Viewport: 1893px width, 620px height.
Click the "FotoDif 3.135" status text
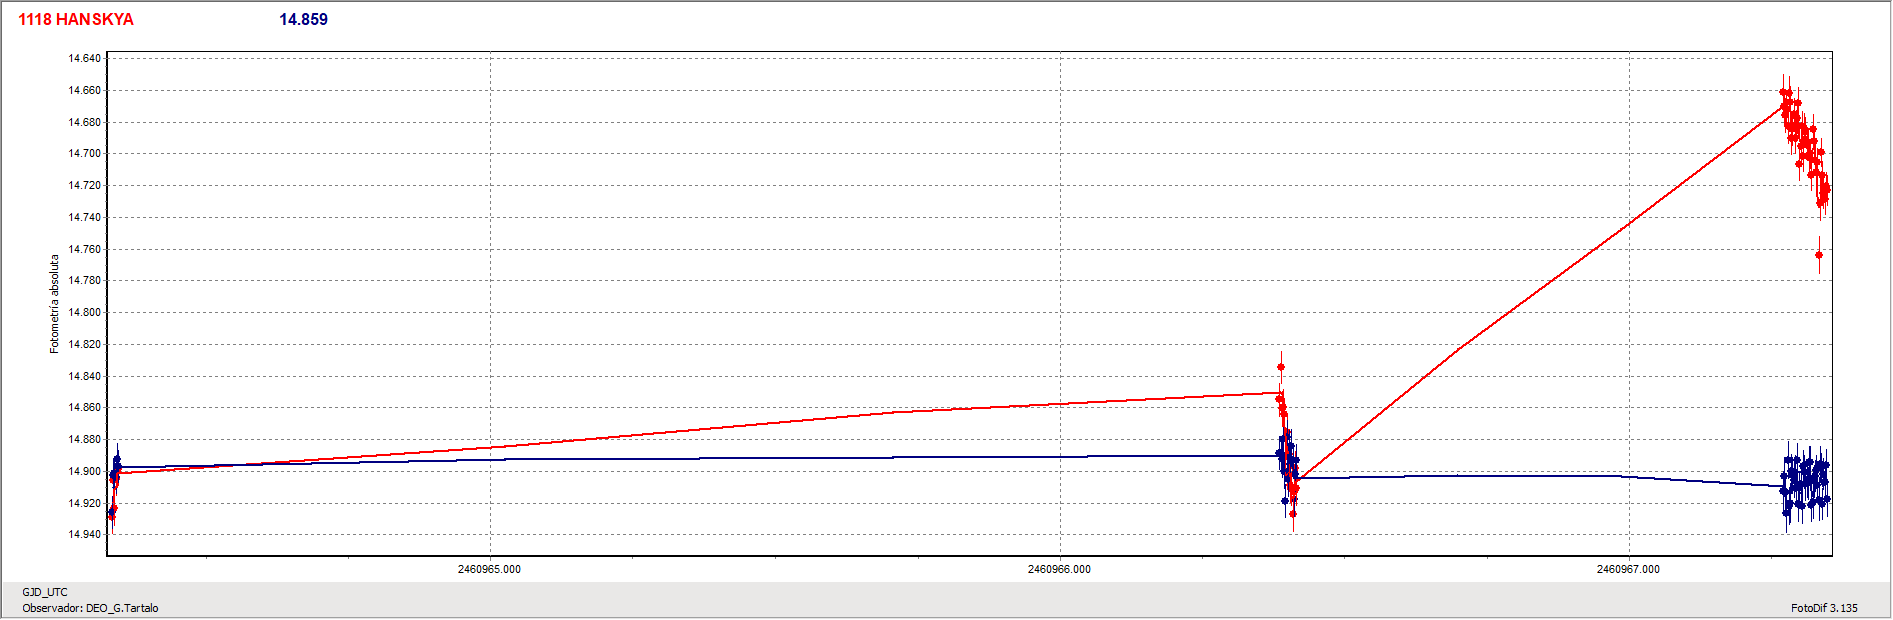pyautogui.click(x=1824, y=608)
